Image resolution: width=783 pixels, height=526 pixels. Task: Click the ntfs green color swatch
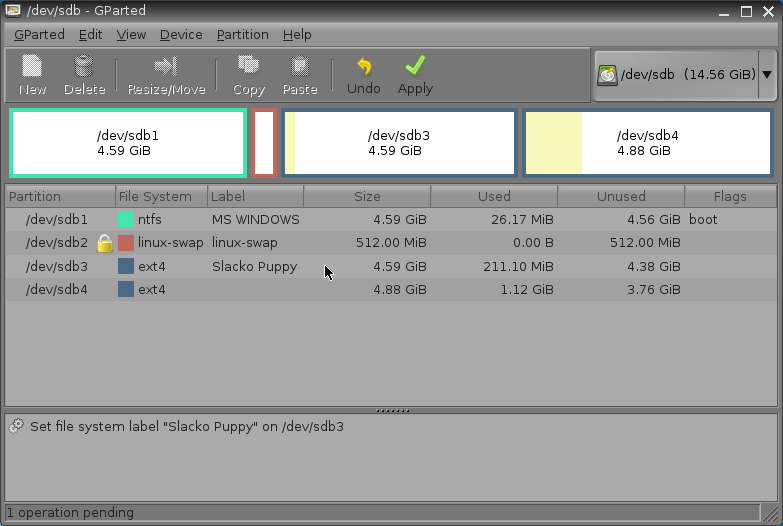[126, 219]
